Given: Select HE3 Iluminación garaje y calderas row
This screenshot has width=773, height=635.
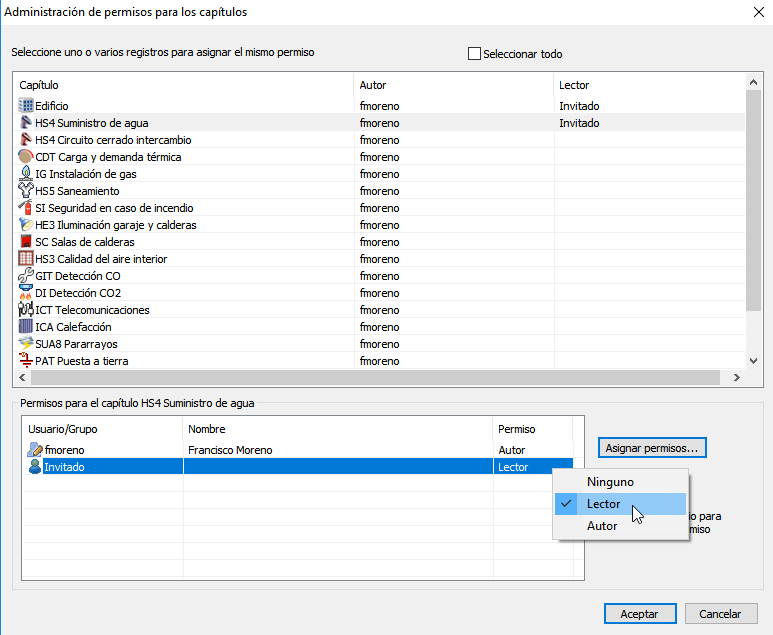Looking at the screenshot, I should (x=380, y=225).
